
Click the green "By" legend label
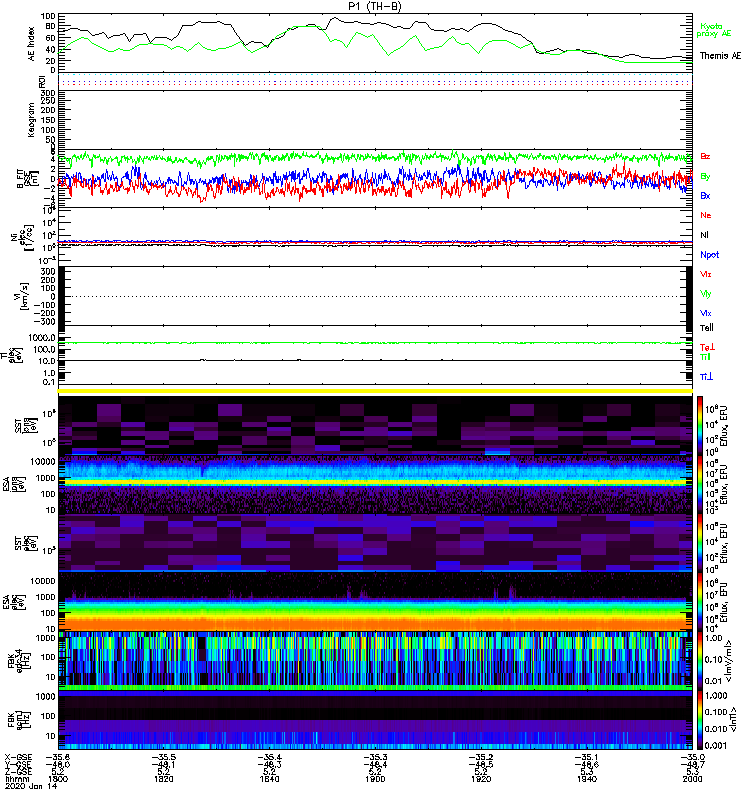[705, 177]
